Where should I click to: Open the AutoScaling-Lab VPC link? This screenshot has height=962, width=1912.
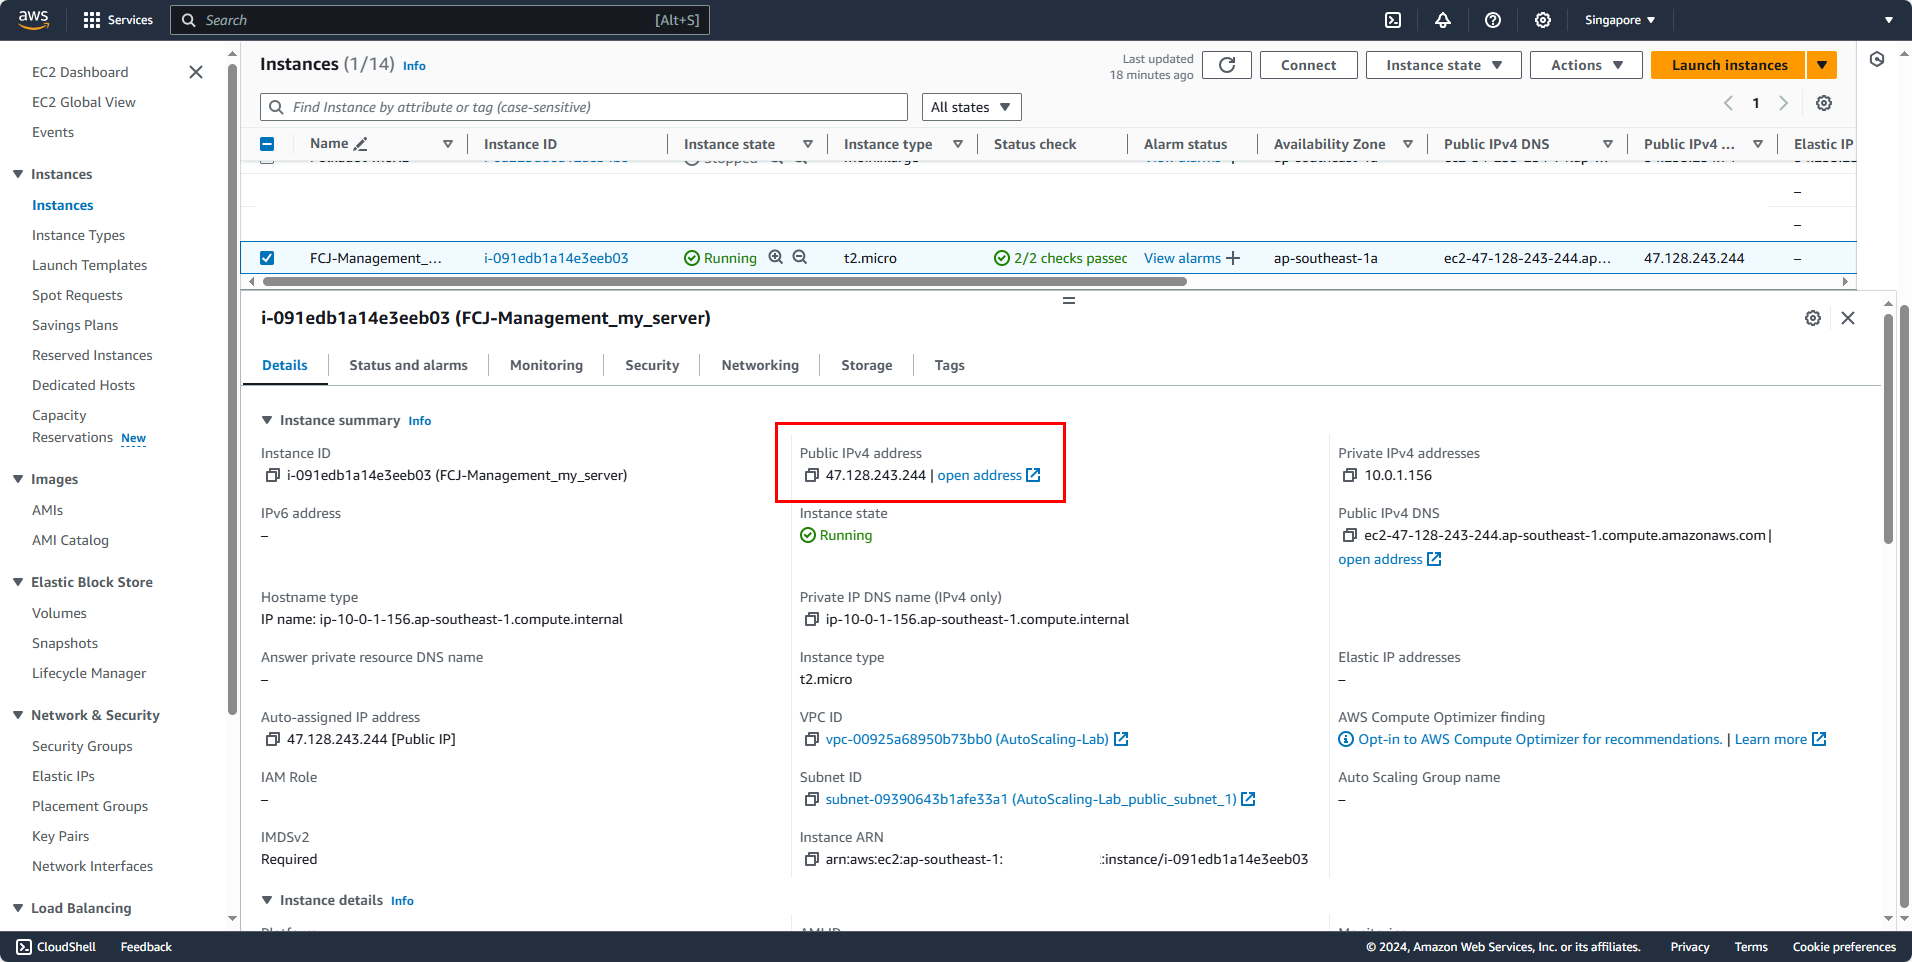966,739
